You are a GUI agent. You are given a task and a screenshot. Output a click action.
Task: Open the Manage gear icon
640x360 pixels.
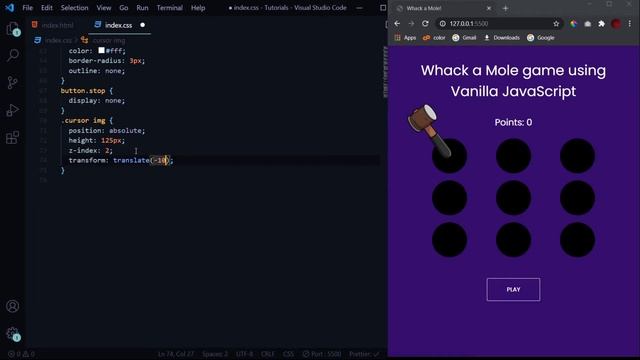point(13,334)
